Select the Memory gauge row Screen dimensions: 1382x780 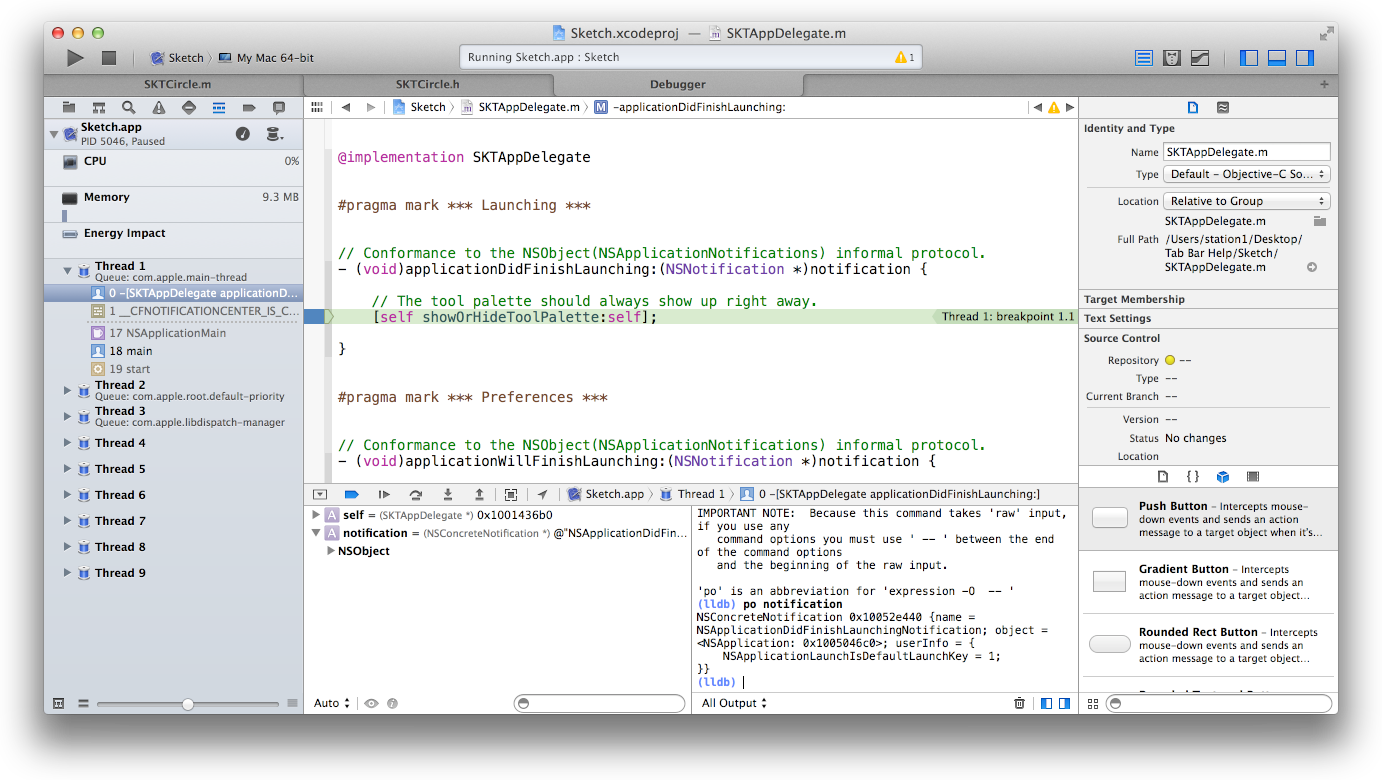[x=173, y=203]
